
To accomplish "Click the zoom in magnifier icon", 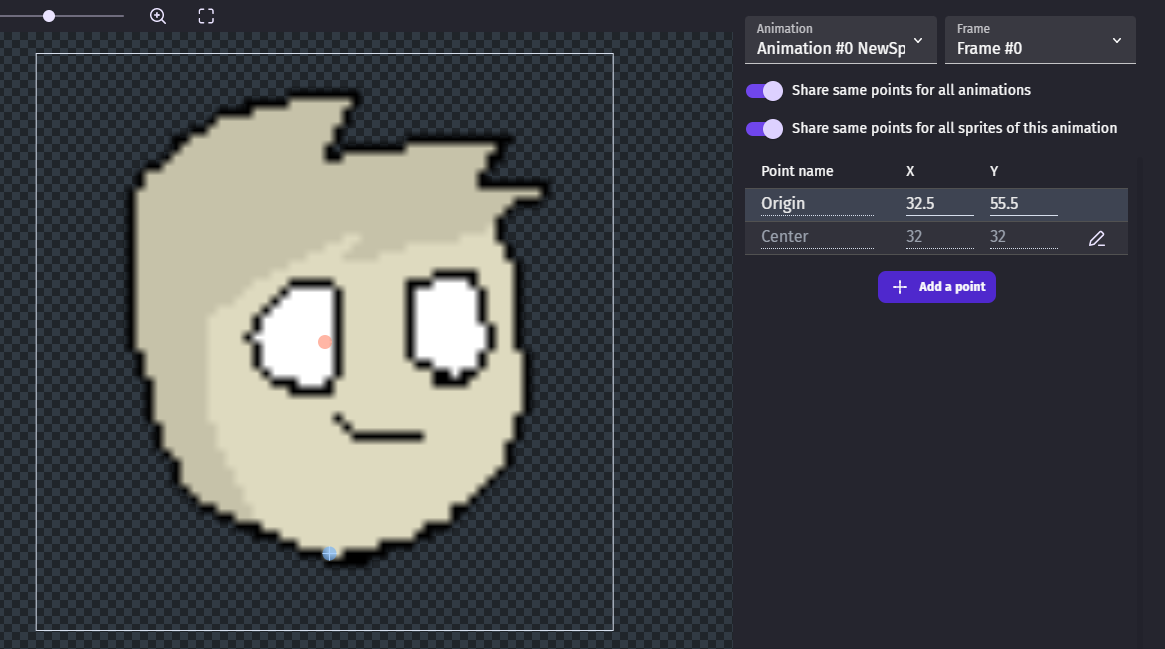I will click(158, 16).
